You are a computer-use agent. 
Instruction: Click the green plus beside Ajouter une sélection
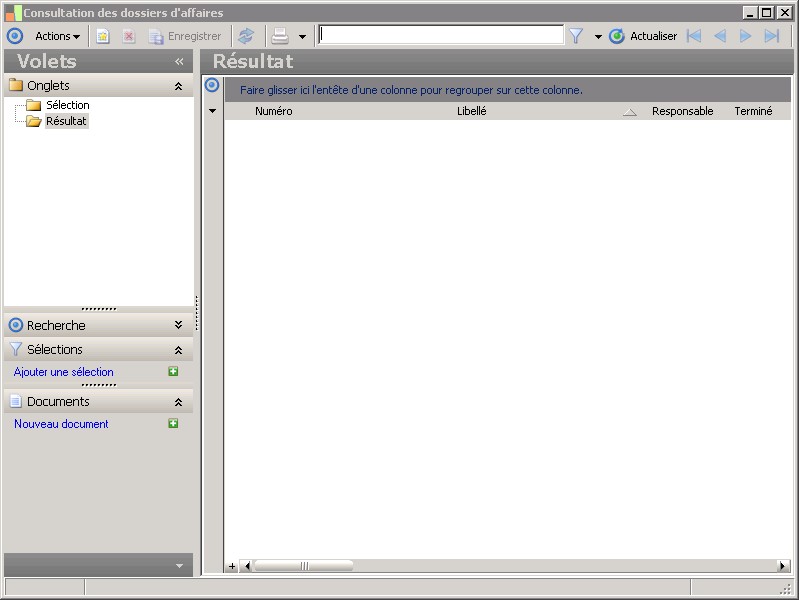[x=173, y=371]
